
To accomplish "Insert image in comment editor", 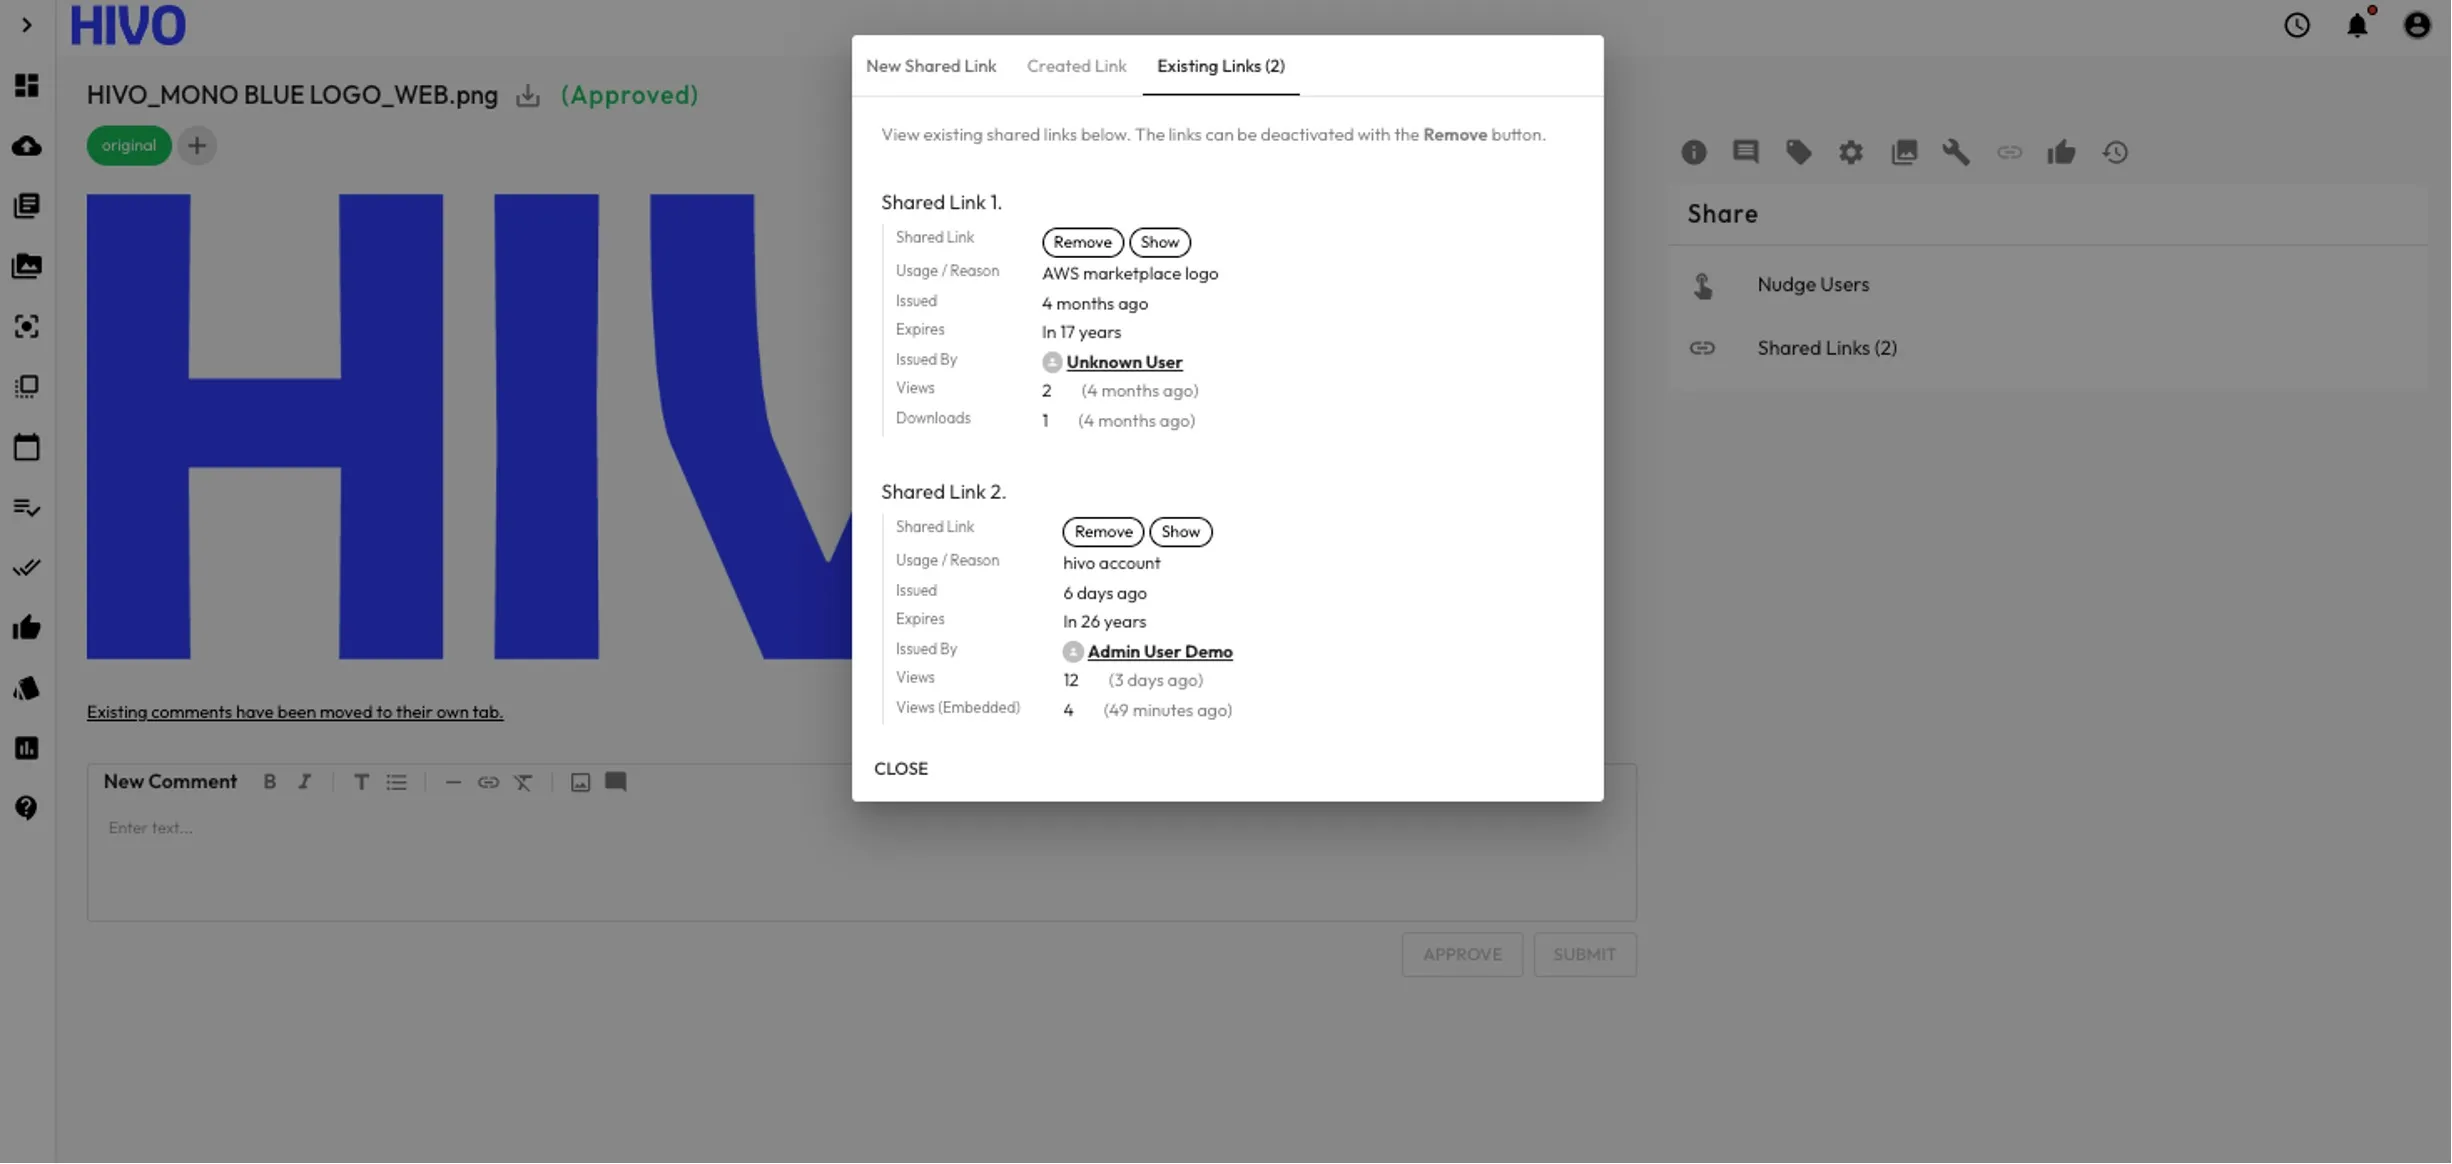I will [580, 782].
